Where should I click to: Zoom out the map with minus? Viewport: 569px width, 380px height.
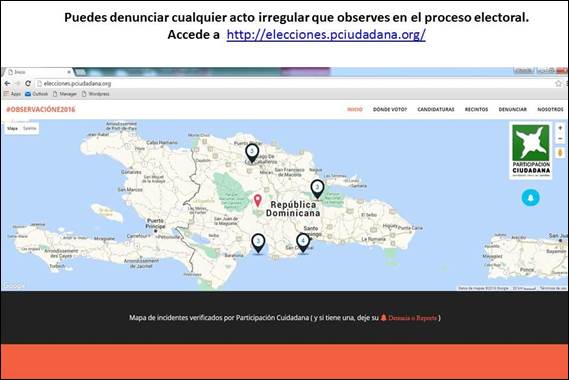[x=560, y=139]
